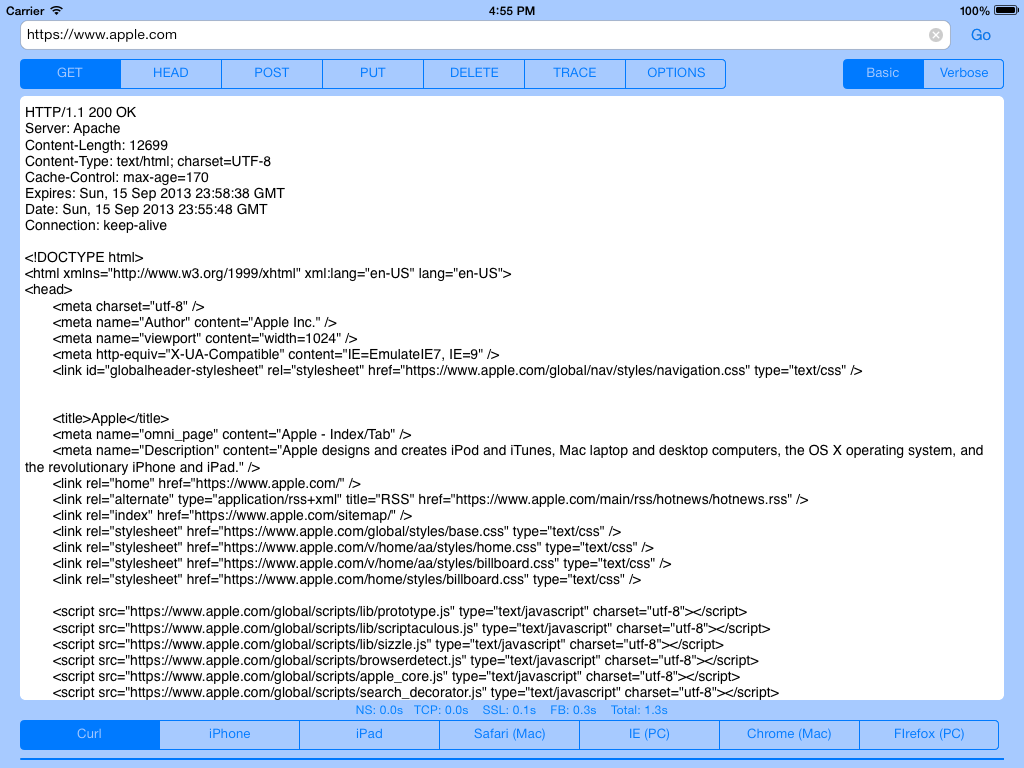Choose the Safari (Mac) user agent
This screenshot has height=768, width=1024.
(509, 734)
